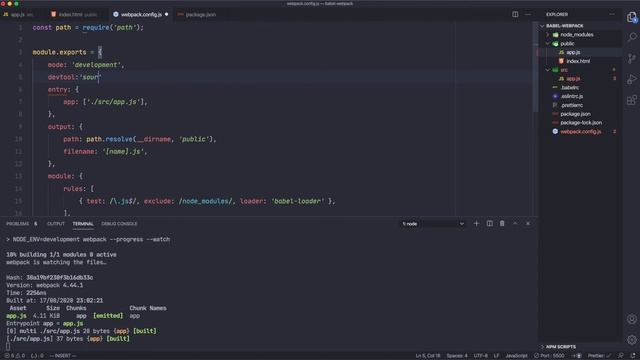Close the terminal panel
The width and height of the screenshot is (640, 360).
point(528,224)
